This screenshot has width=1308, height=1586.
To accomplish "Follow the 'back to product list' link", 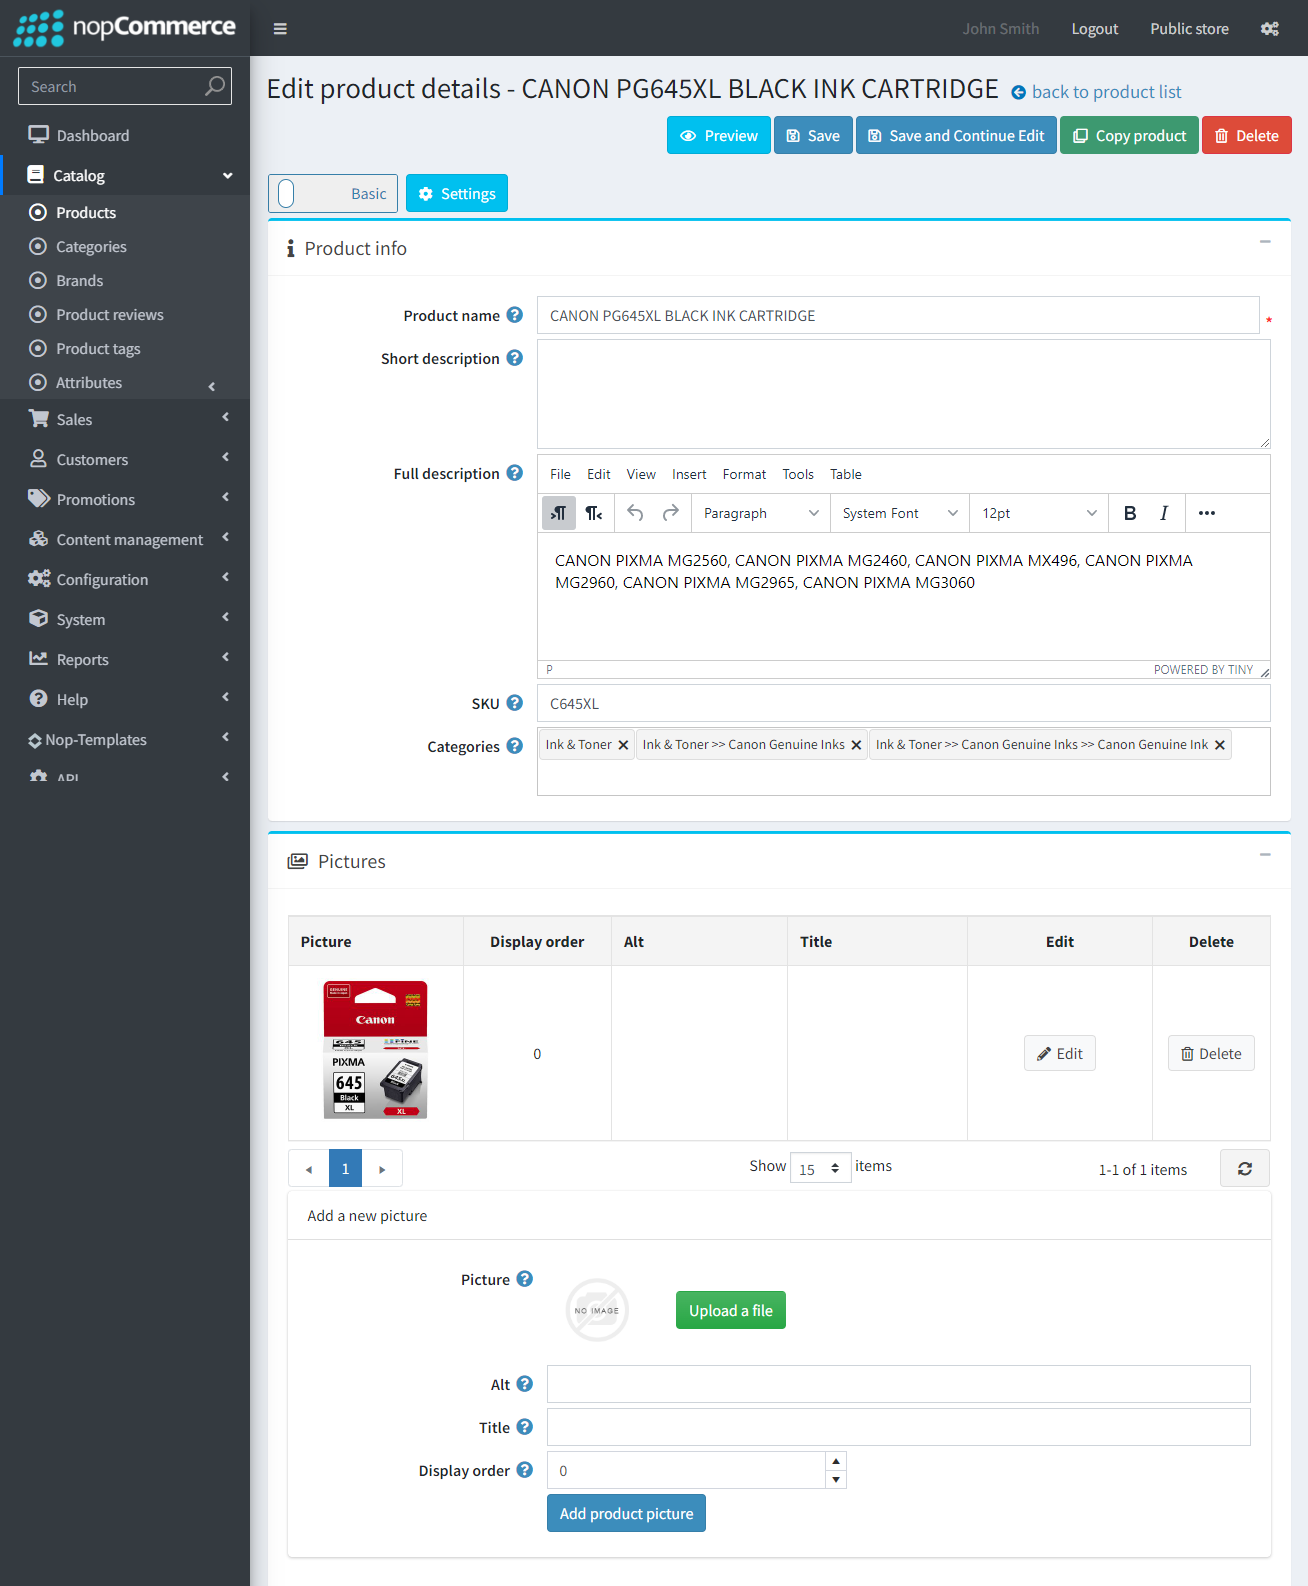I will click(x=1105, y=92).
